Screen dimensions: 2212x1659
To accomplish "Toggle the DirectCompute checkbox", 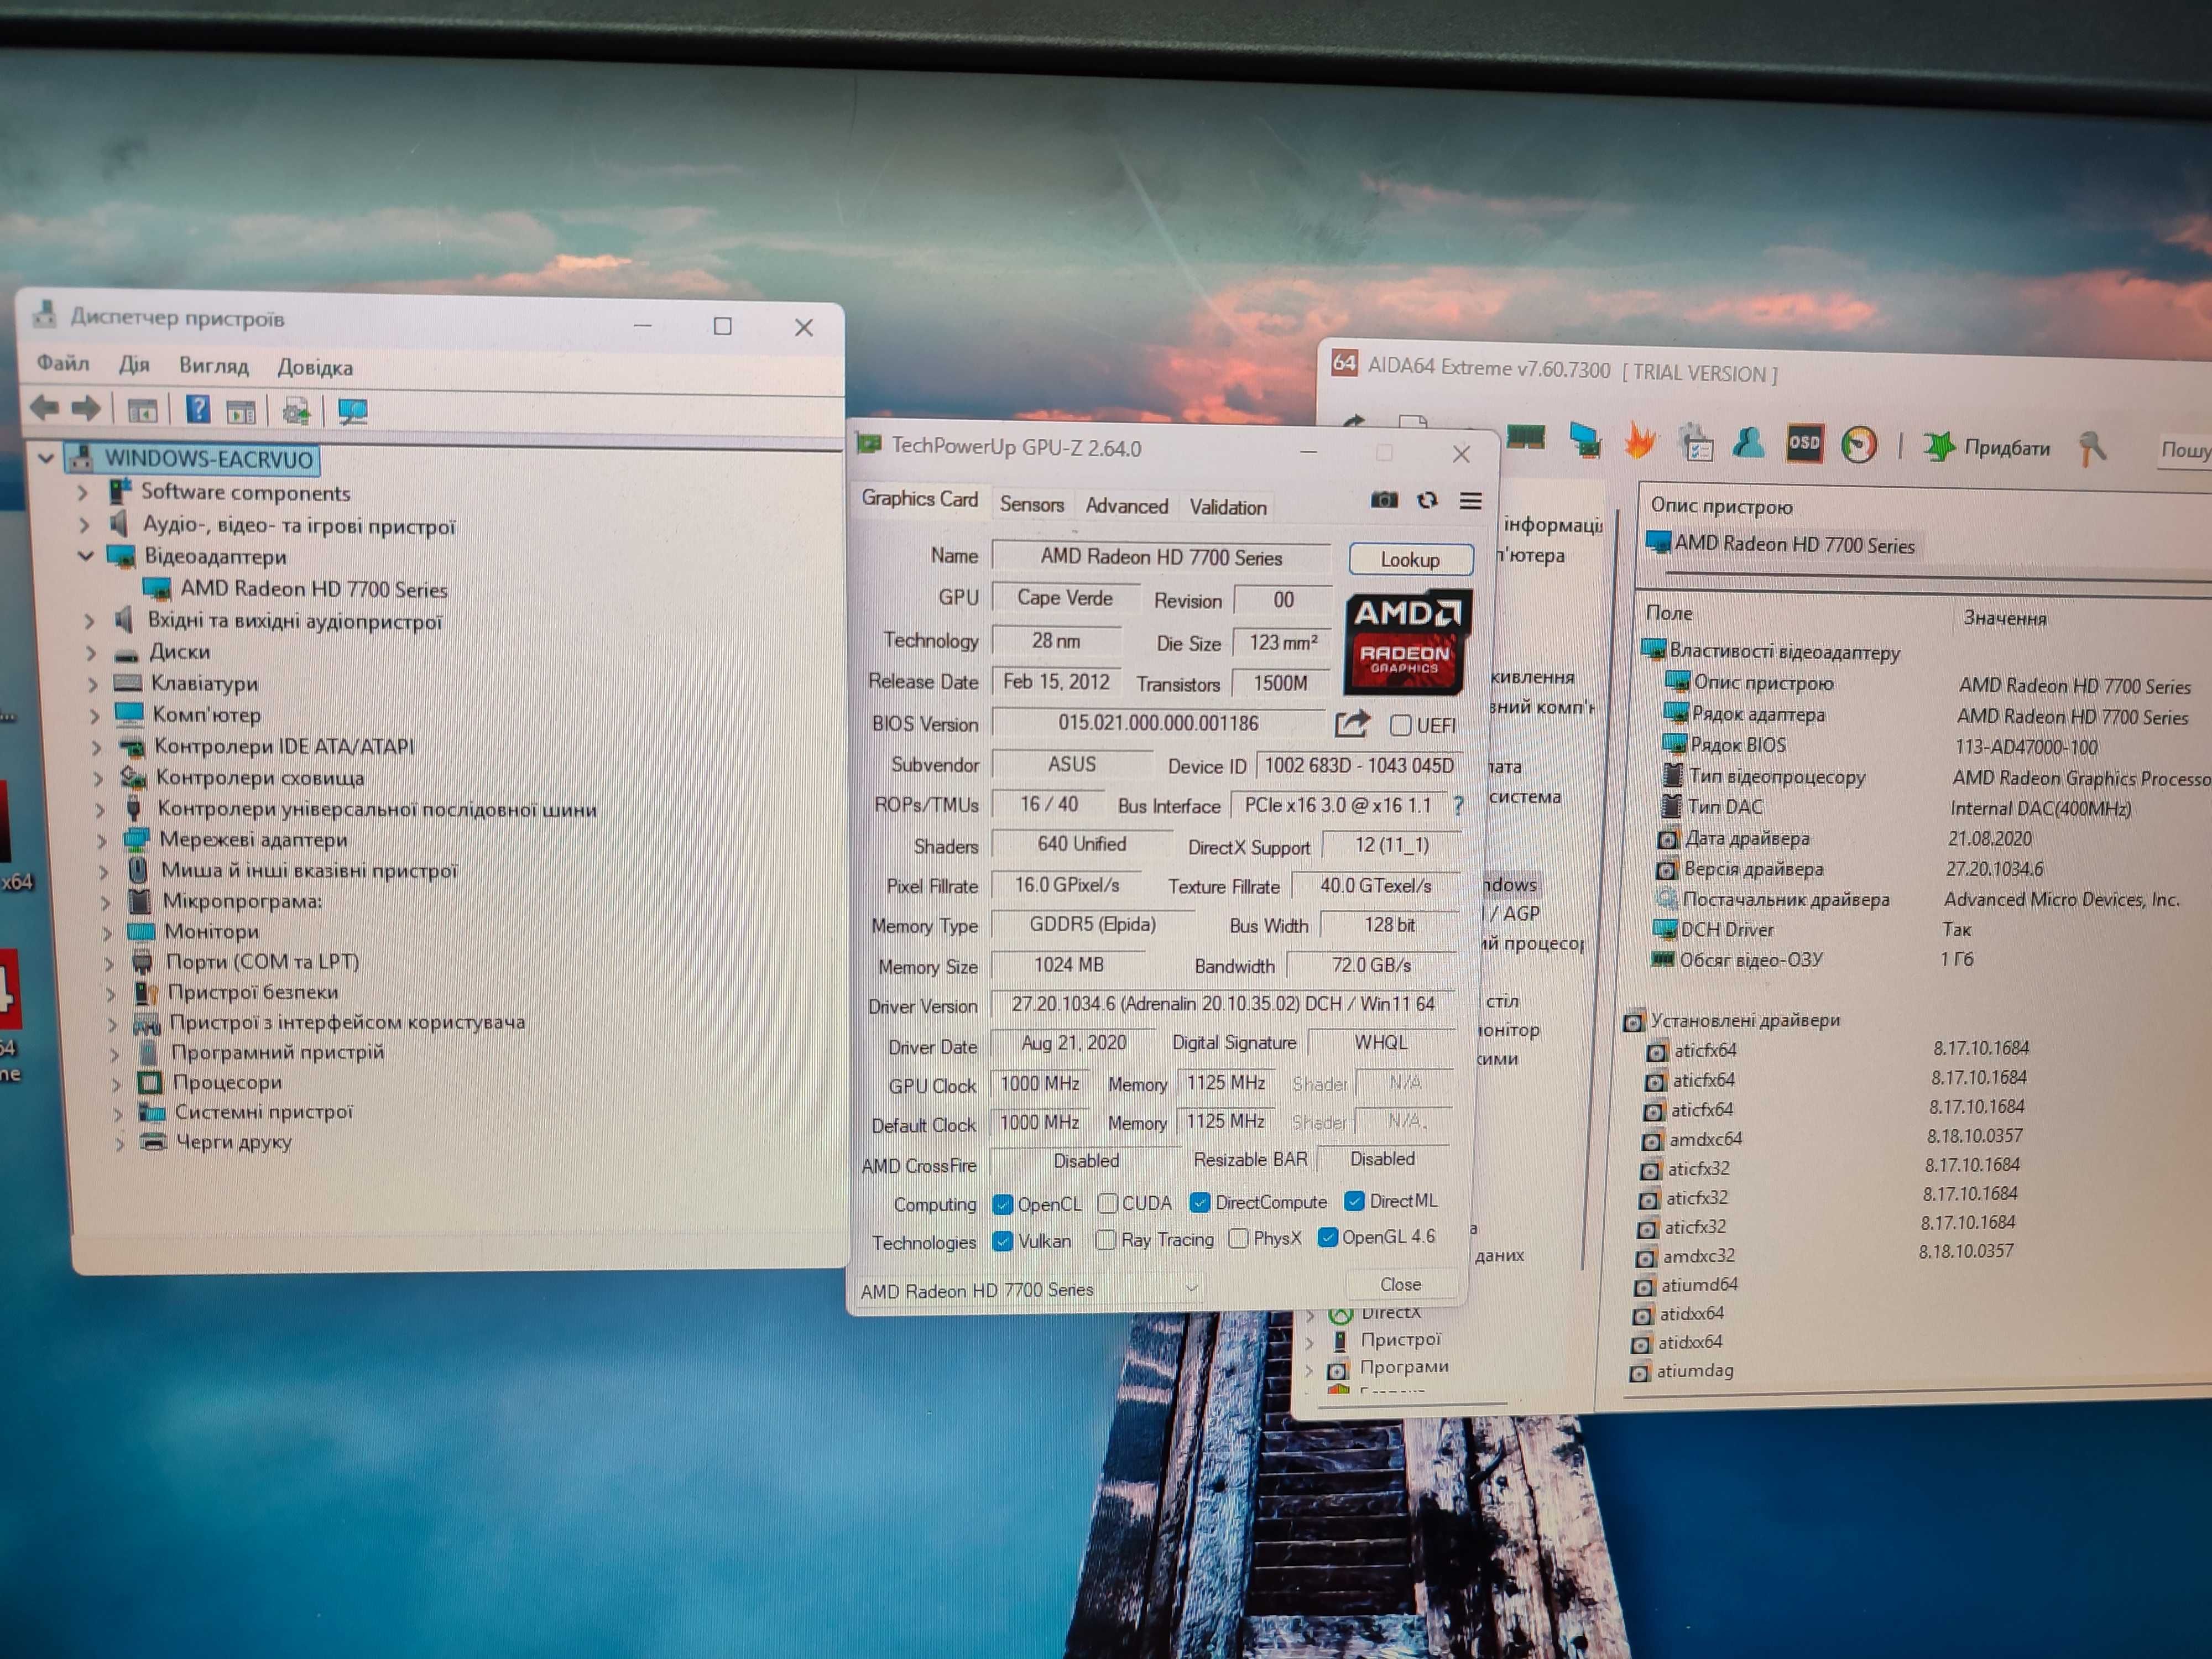I will pos(1200,1202).
